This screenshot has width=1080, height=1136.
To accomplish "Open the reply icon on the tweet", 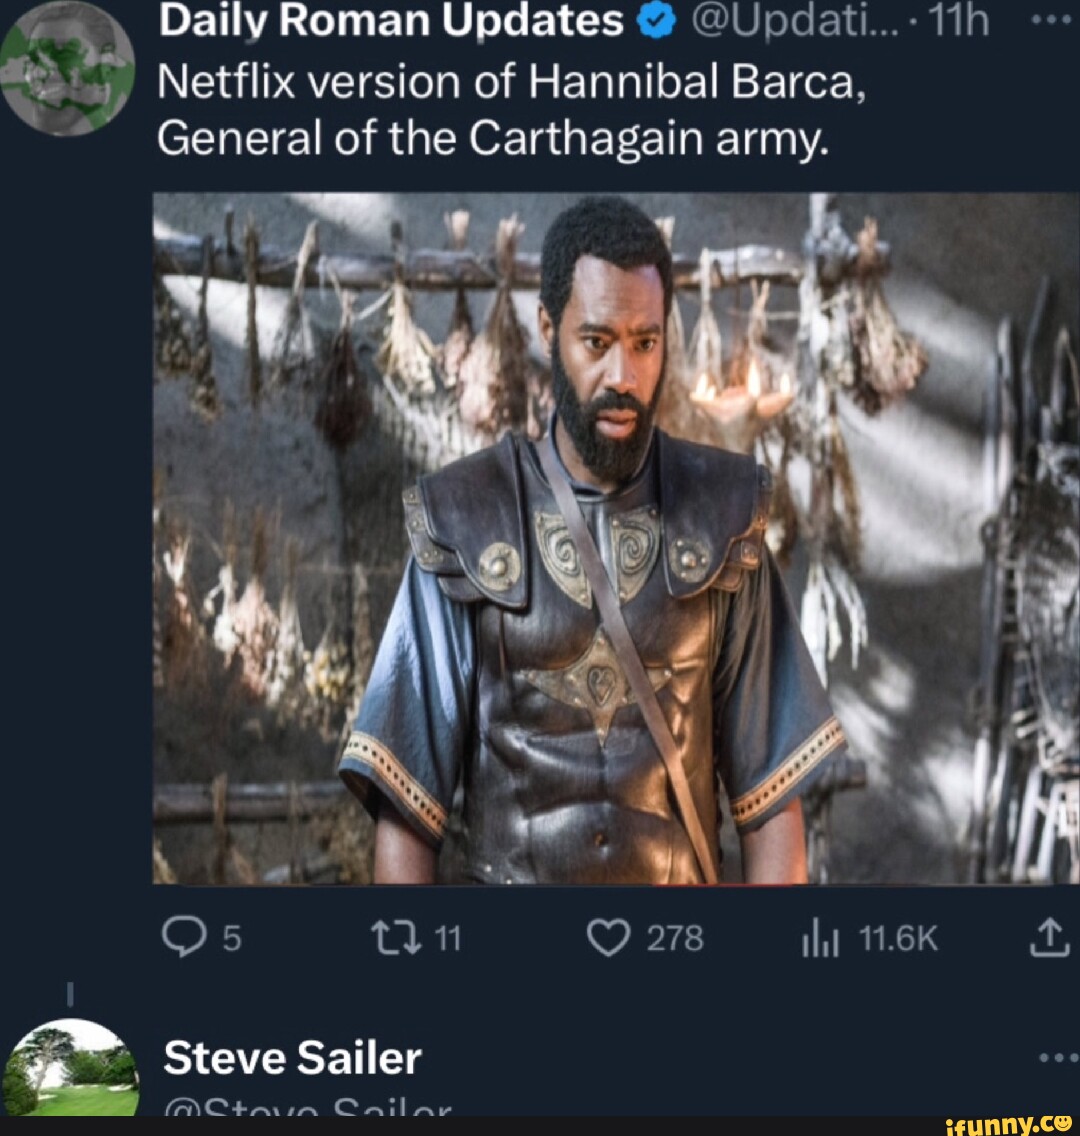I will (x=185, y=936).
